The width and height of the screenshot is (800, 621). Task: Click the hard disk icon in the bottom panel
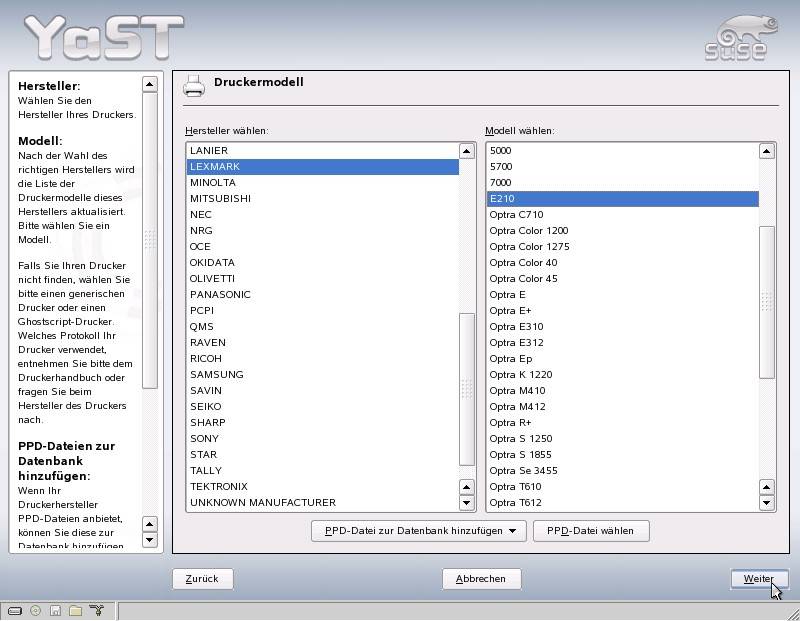coord(15,610)
